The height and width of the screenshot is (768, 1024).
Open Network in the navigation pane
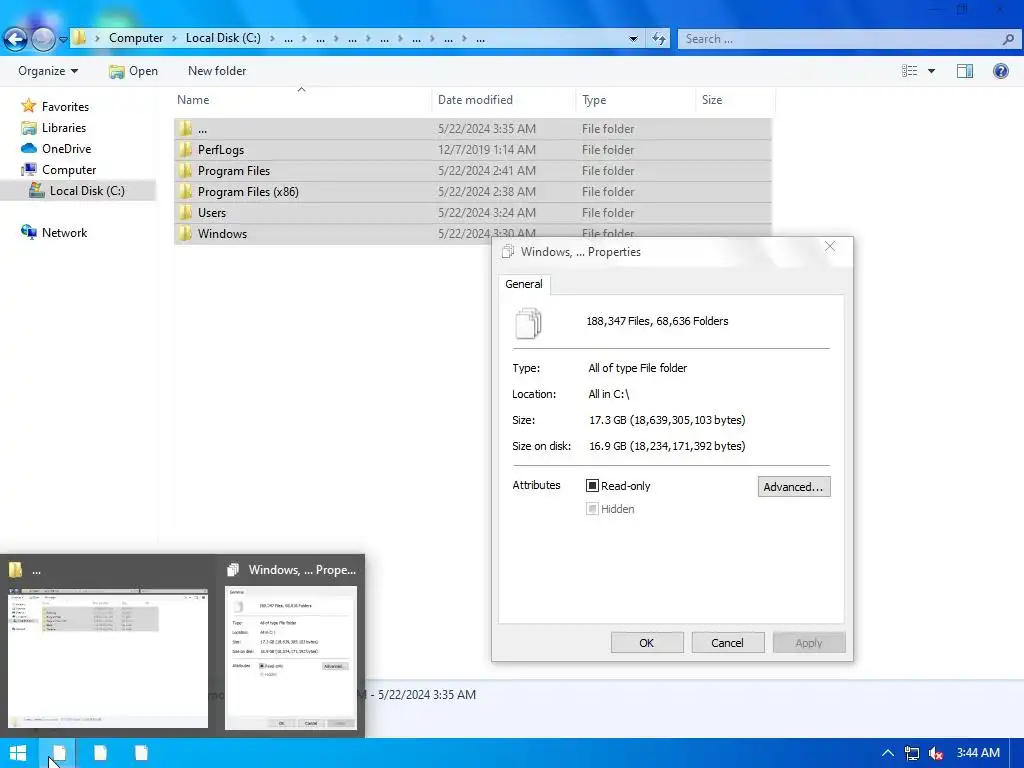coord(64,232)
